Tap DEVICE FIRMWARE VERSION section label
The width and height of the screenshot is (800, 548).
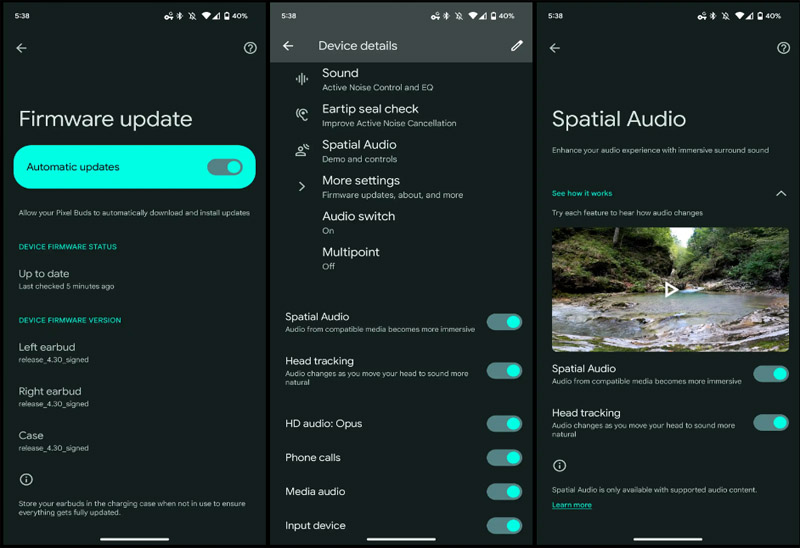point(70,320)
